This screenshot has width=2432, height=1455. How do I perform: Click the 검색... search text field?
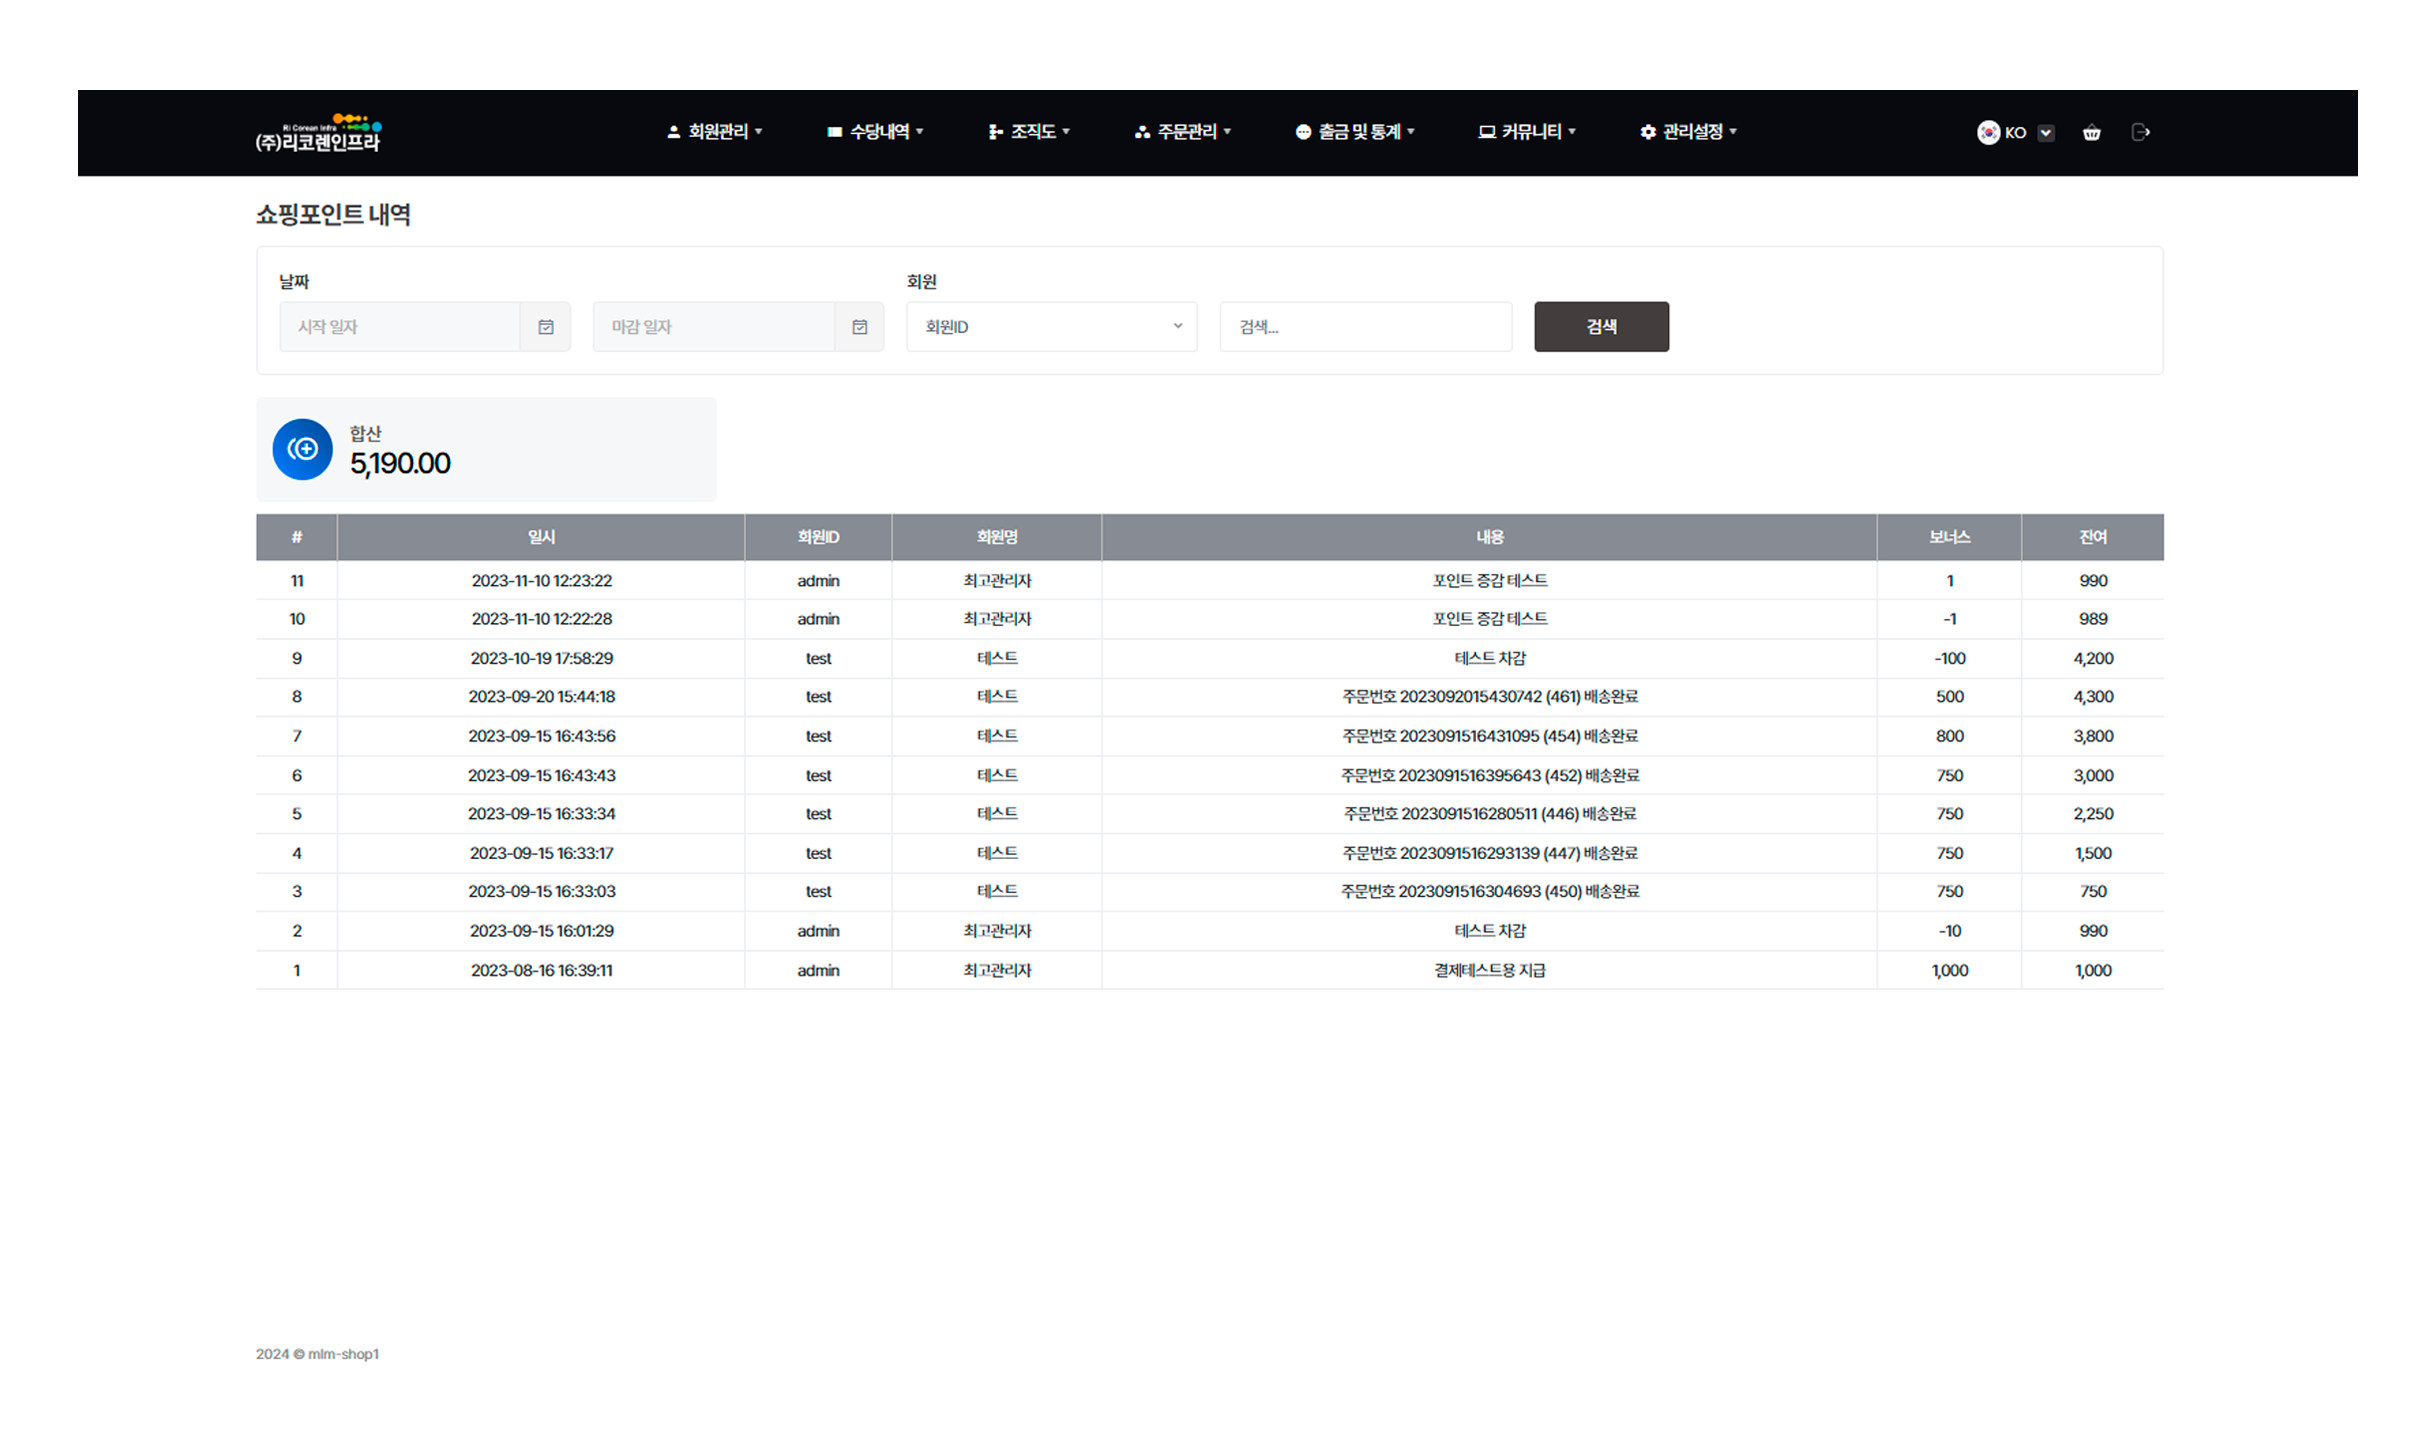1366,327
